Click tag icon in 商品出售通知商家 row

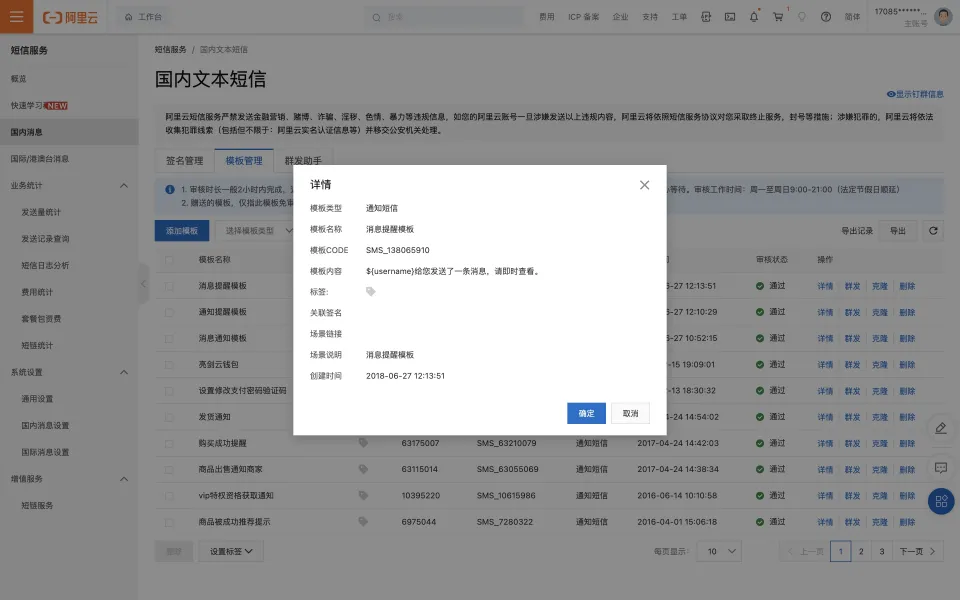tap(363, 469)
